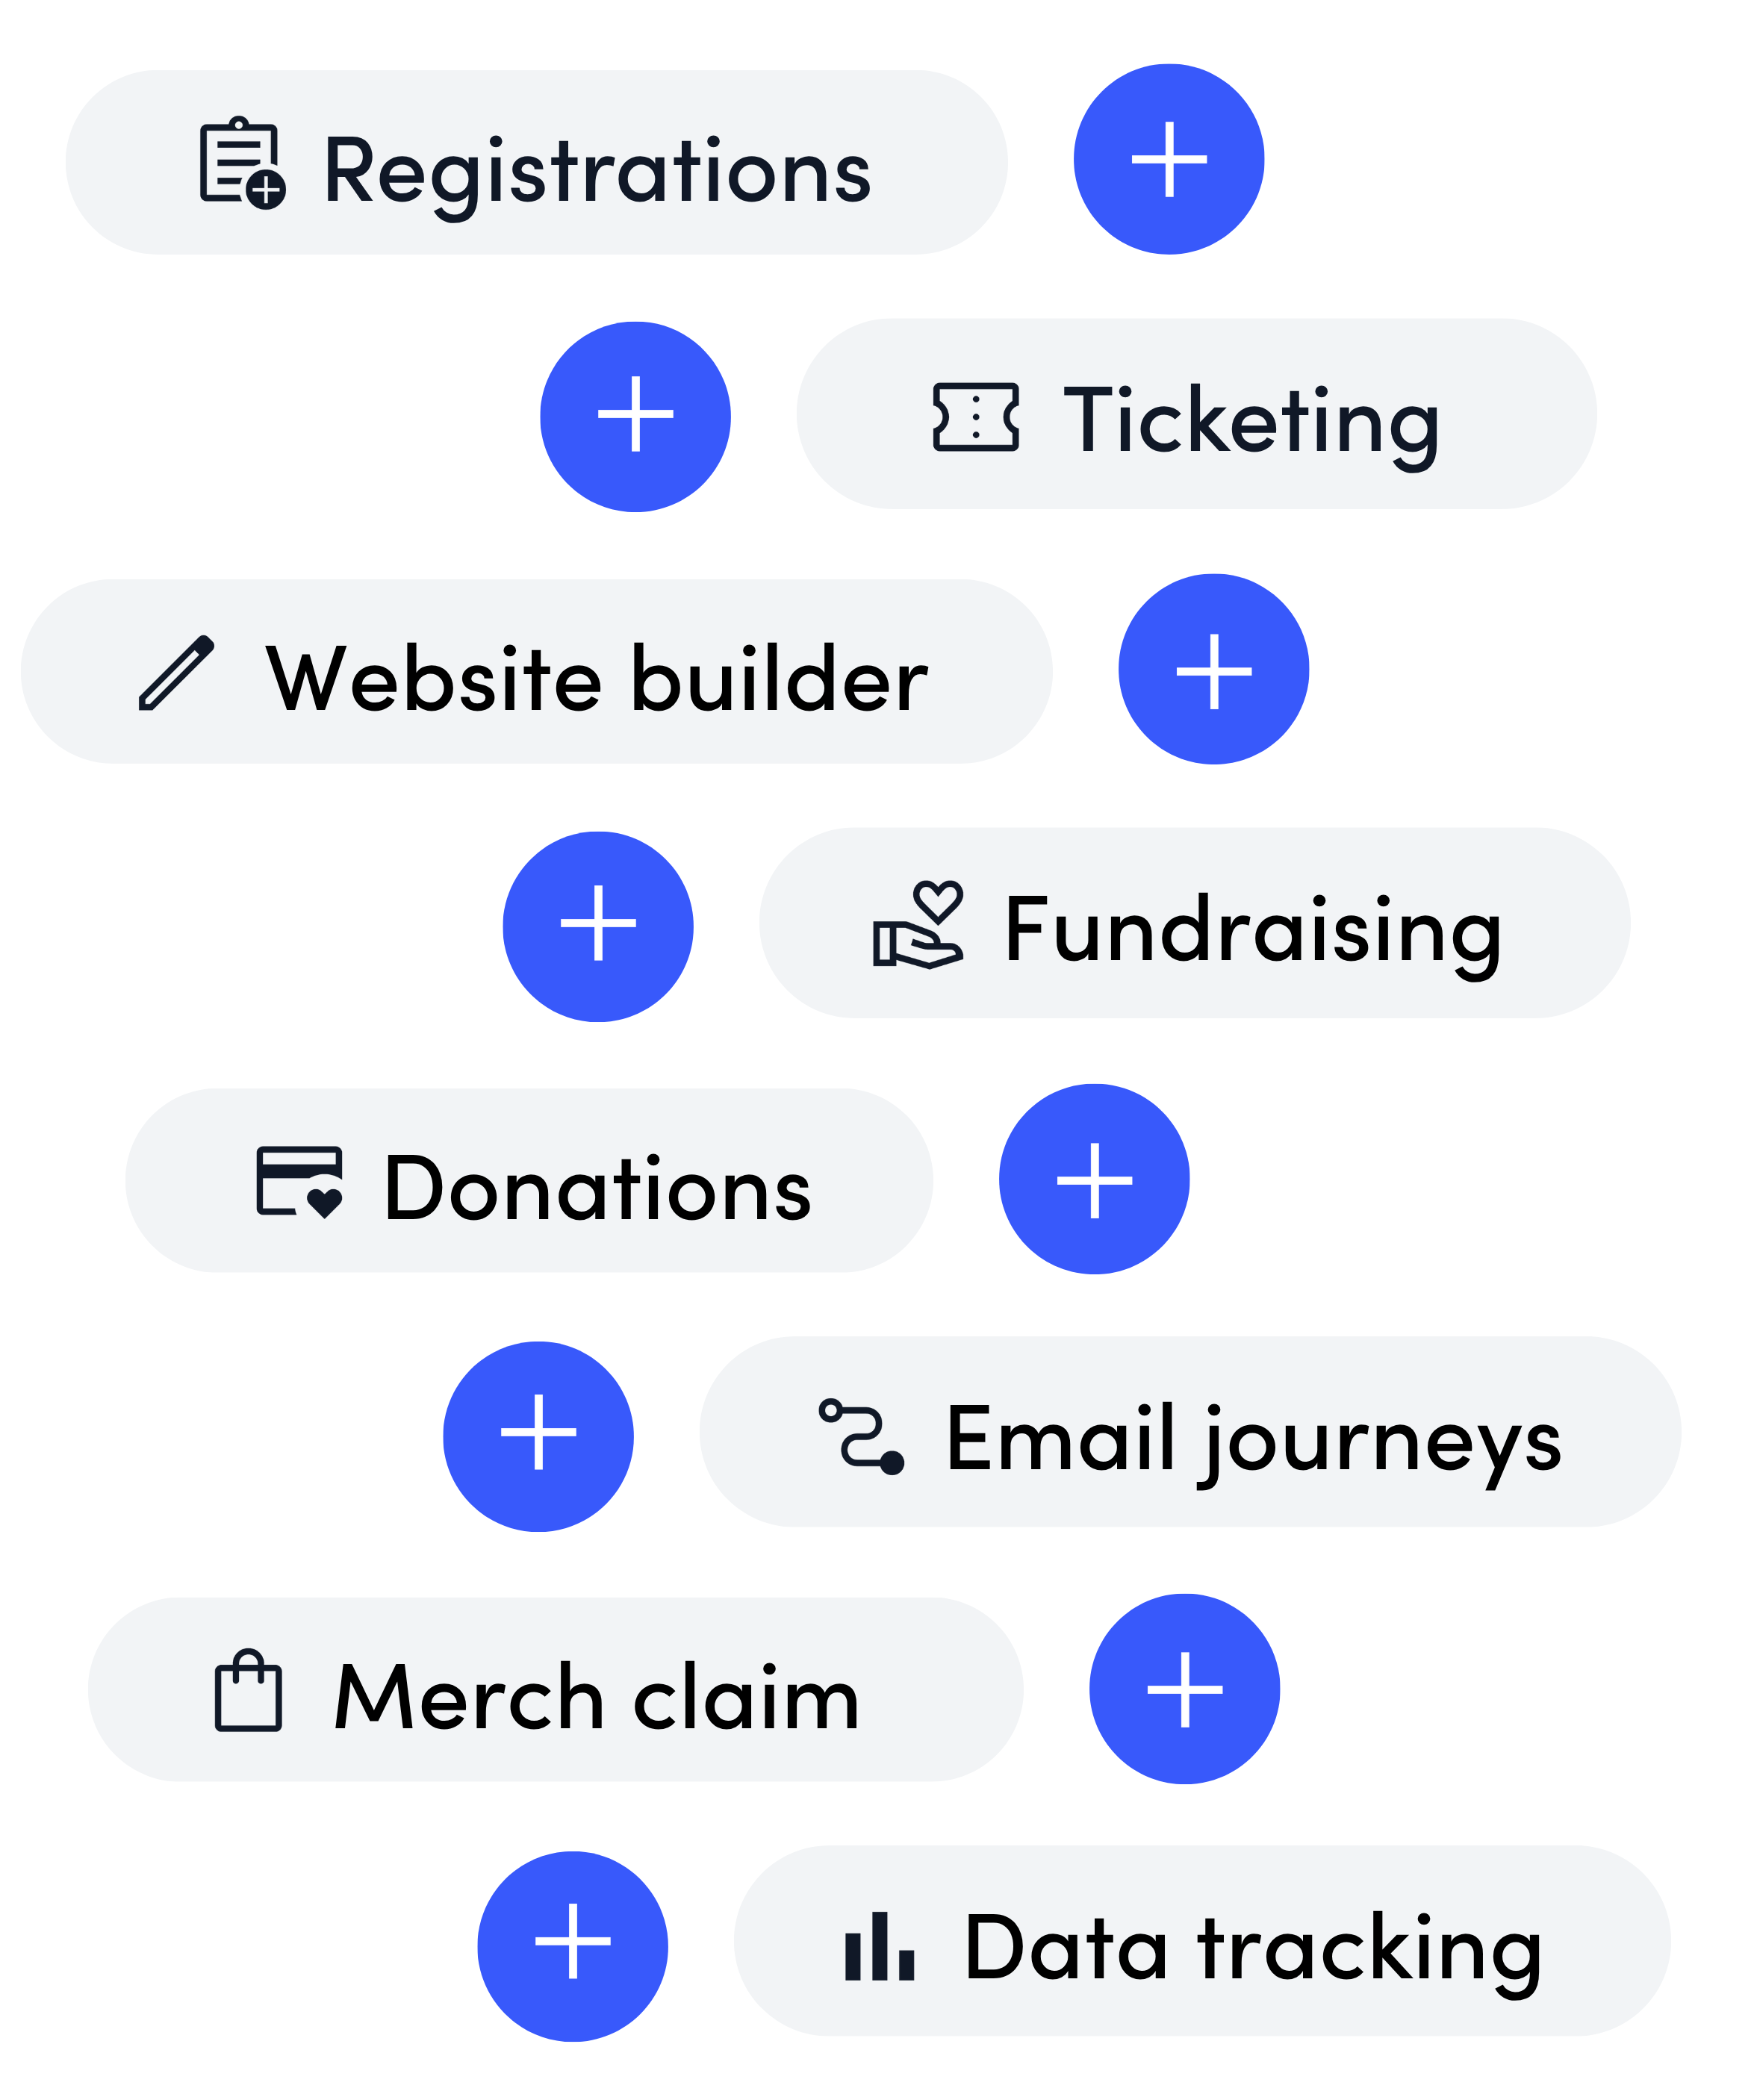Click the Ticketing ticket icon
The height and width of the screenshot is (2100, 1754).
point(976,417)
